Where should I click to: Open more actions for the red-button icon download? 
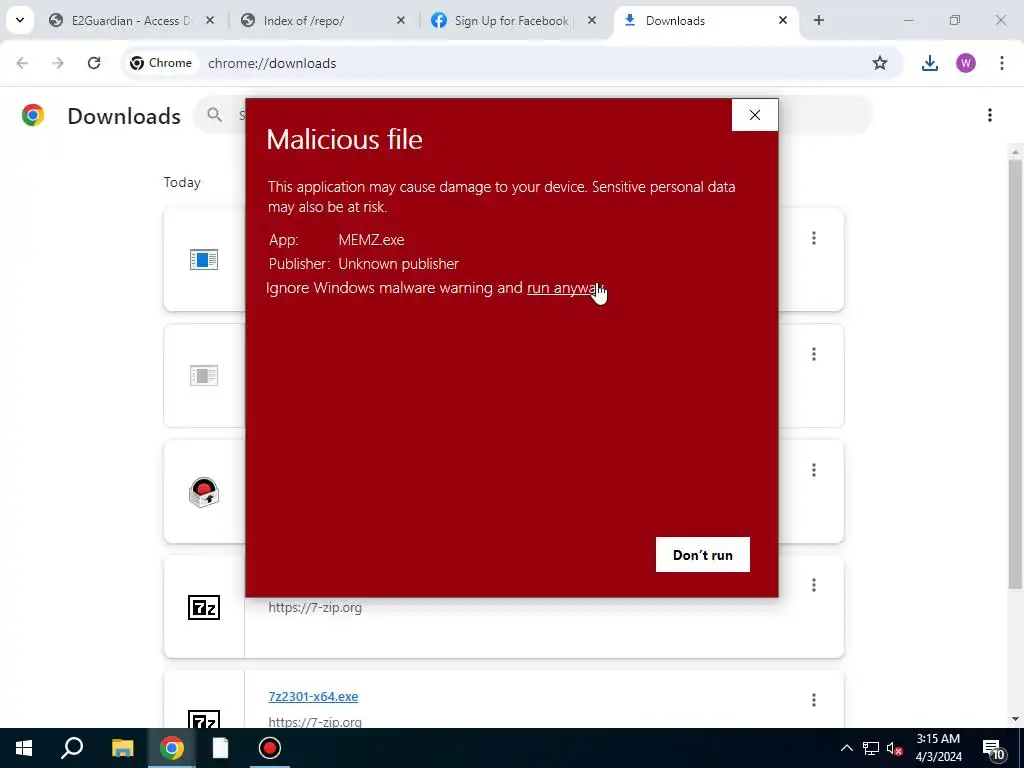814,470
